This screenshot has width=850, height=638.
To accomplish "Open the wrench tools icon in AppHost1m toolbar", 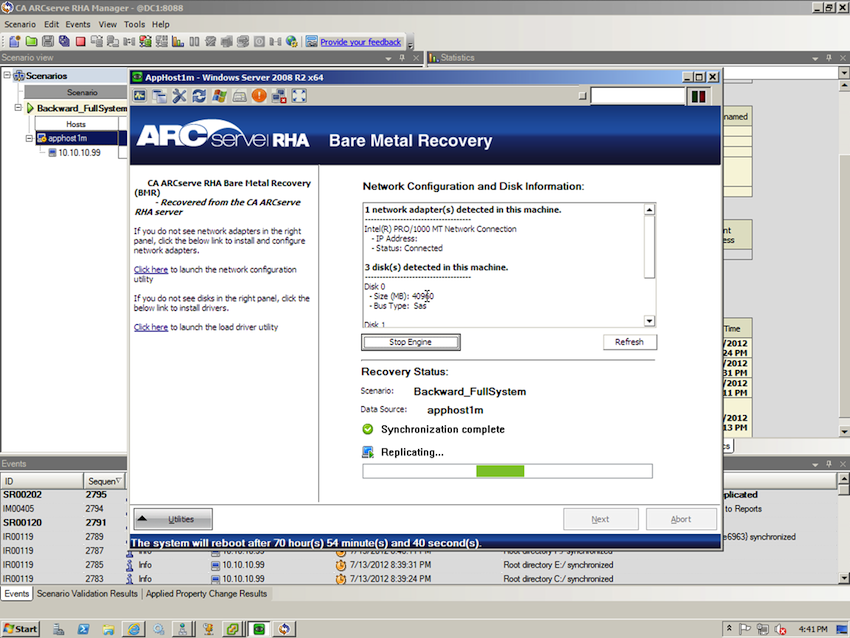I will point(179,96).
